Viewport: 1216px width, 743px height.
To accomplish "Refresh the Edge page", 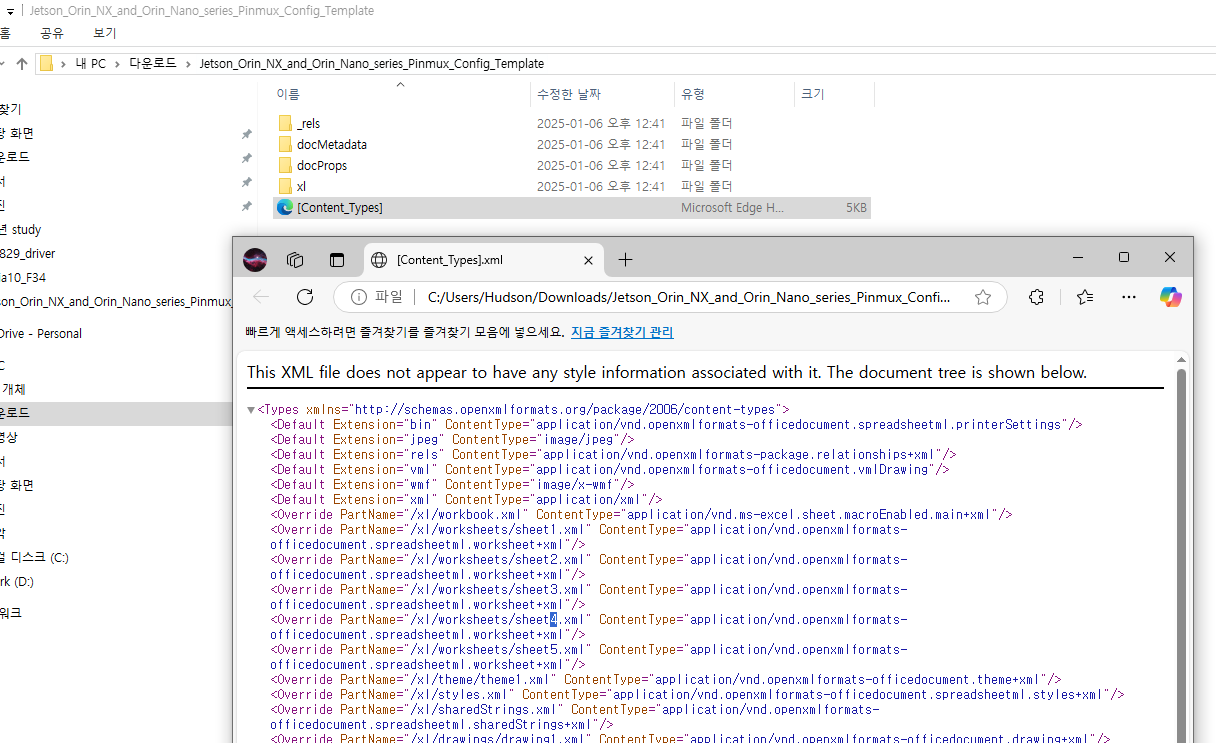I will pos(305,297).
